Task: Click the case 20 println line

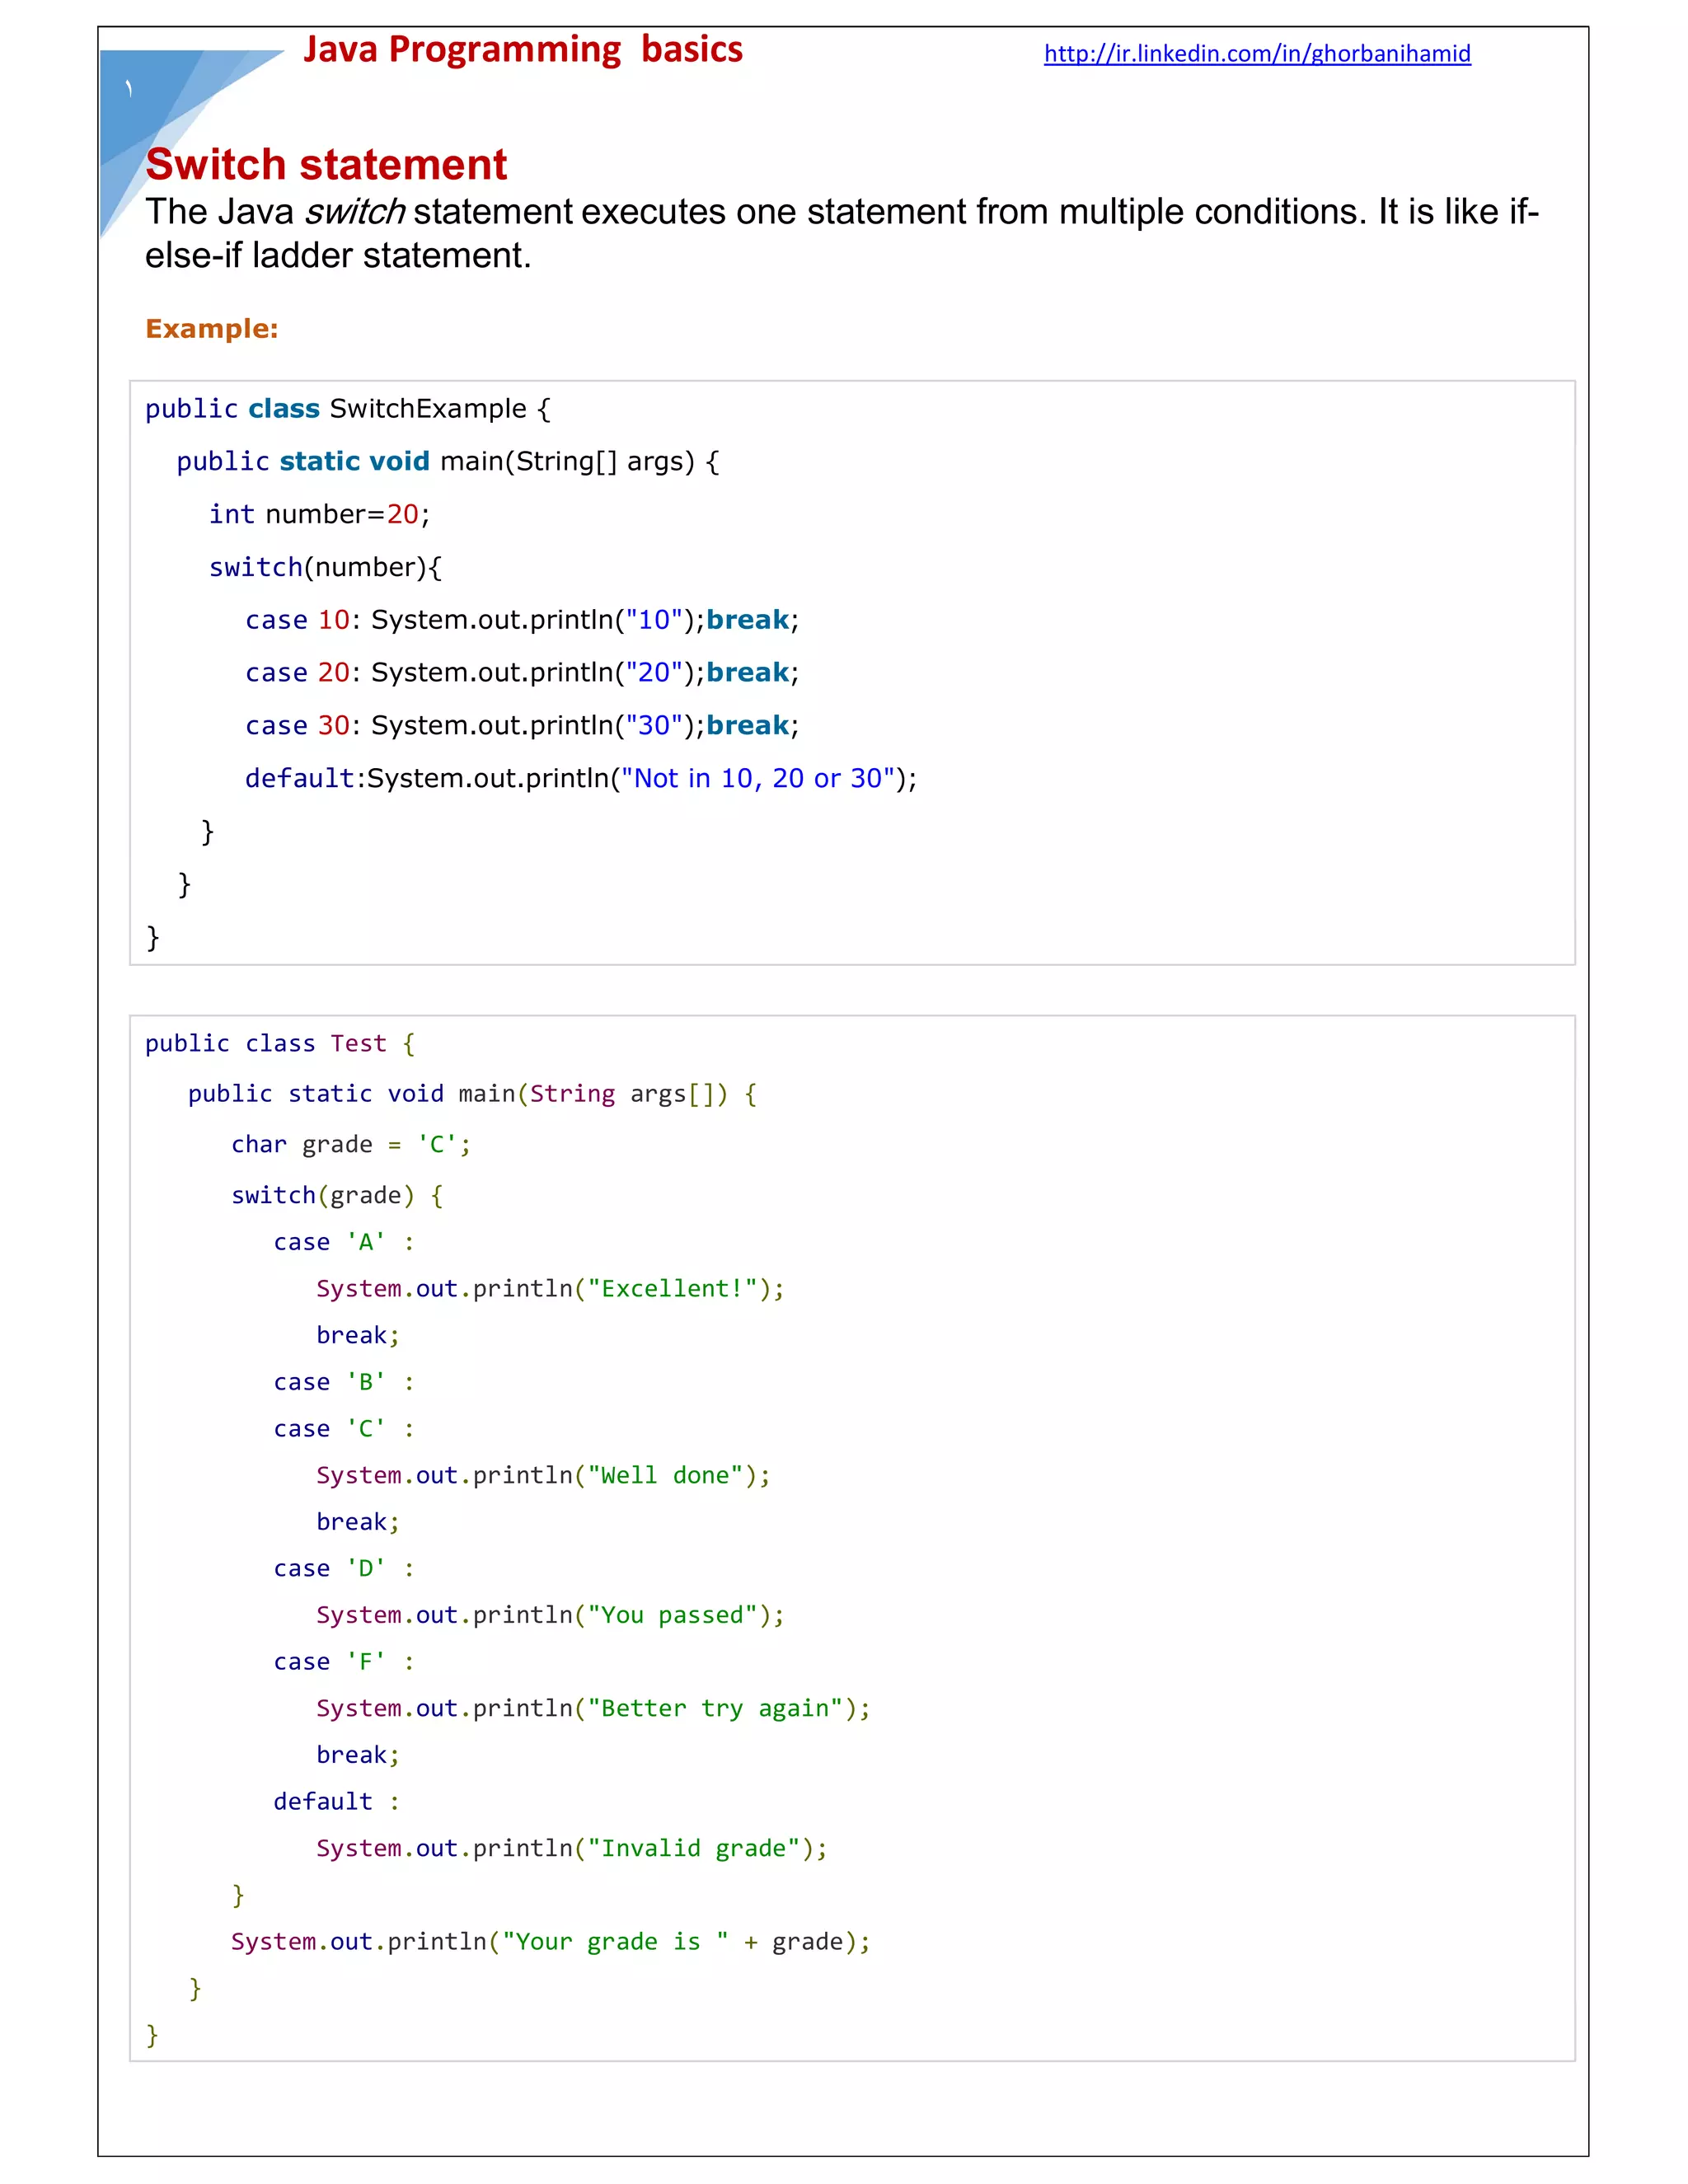Action: point(520,673)
